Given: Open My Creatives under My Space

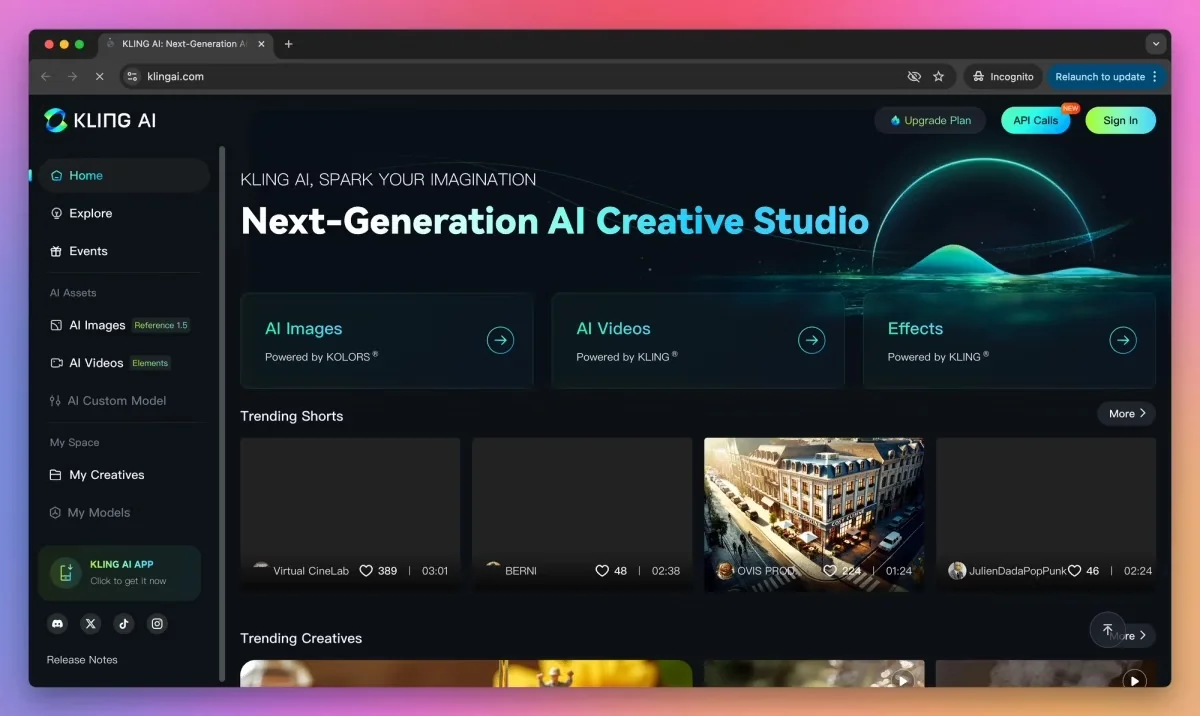Looking at the screenshot, I should [x=107, y=474].
